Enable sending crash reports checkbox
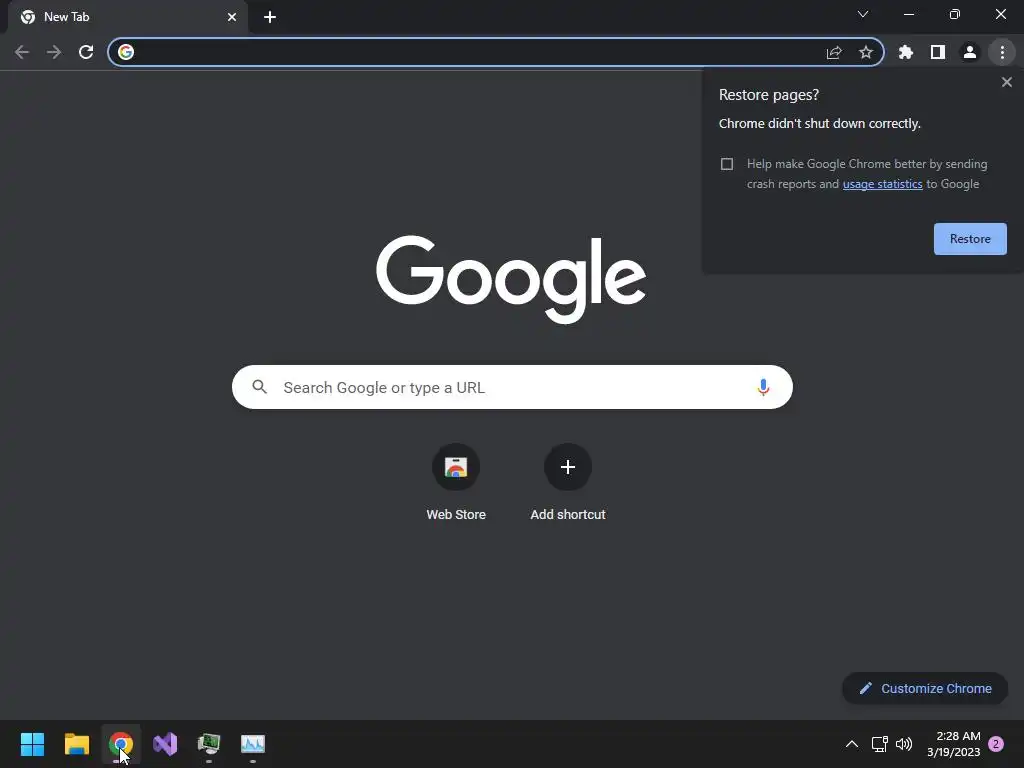1024x768 pixels. [727, 164]
